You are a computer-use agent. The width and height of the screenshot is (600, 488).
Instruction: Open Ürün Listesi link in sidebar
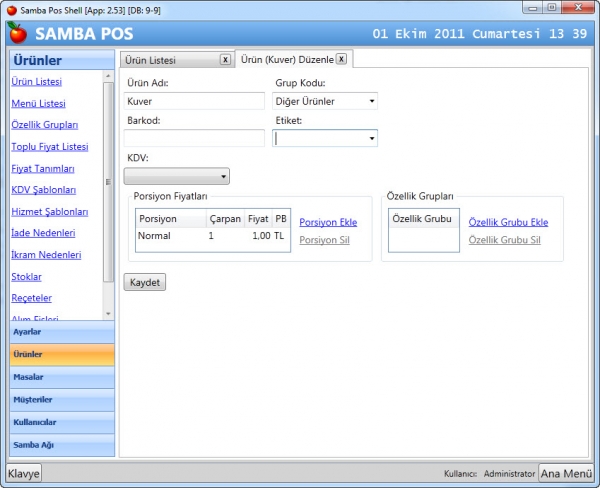(x=36, y=82)
